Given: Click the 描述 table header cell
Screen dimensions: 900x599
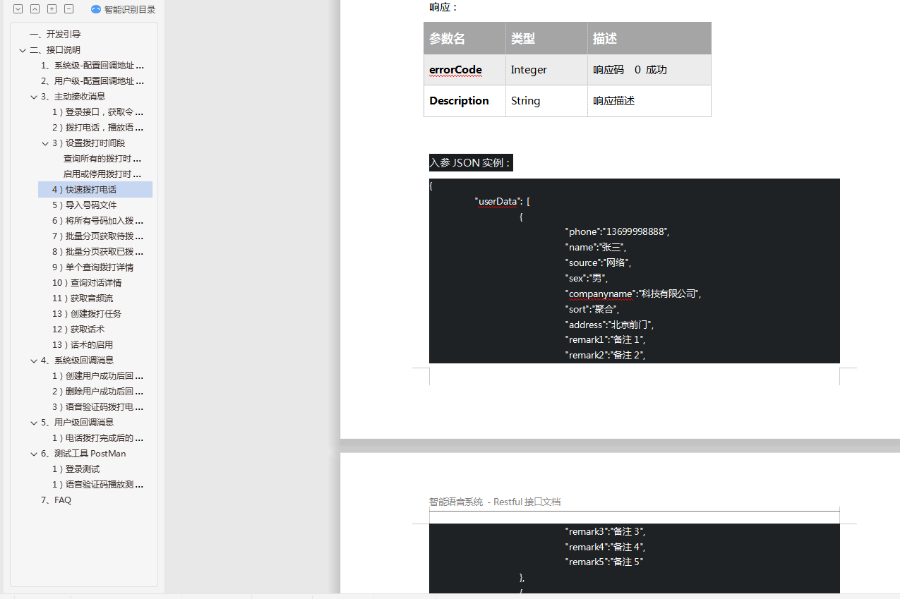Looking at the screenshot, I should point(649,38).
